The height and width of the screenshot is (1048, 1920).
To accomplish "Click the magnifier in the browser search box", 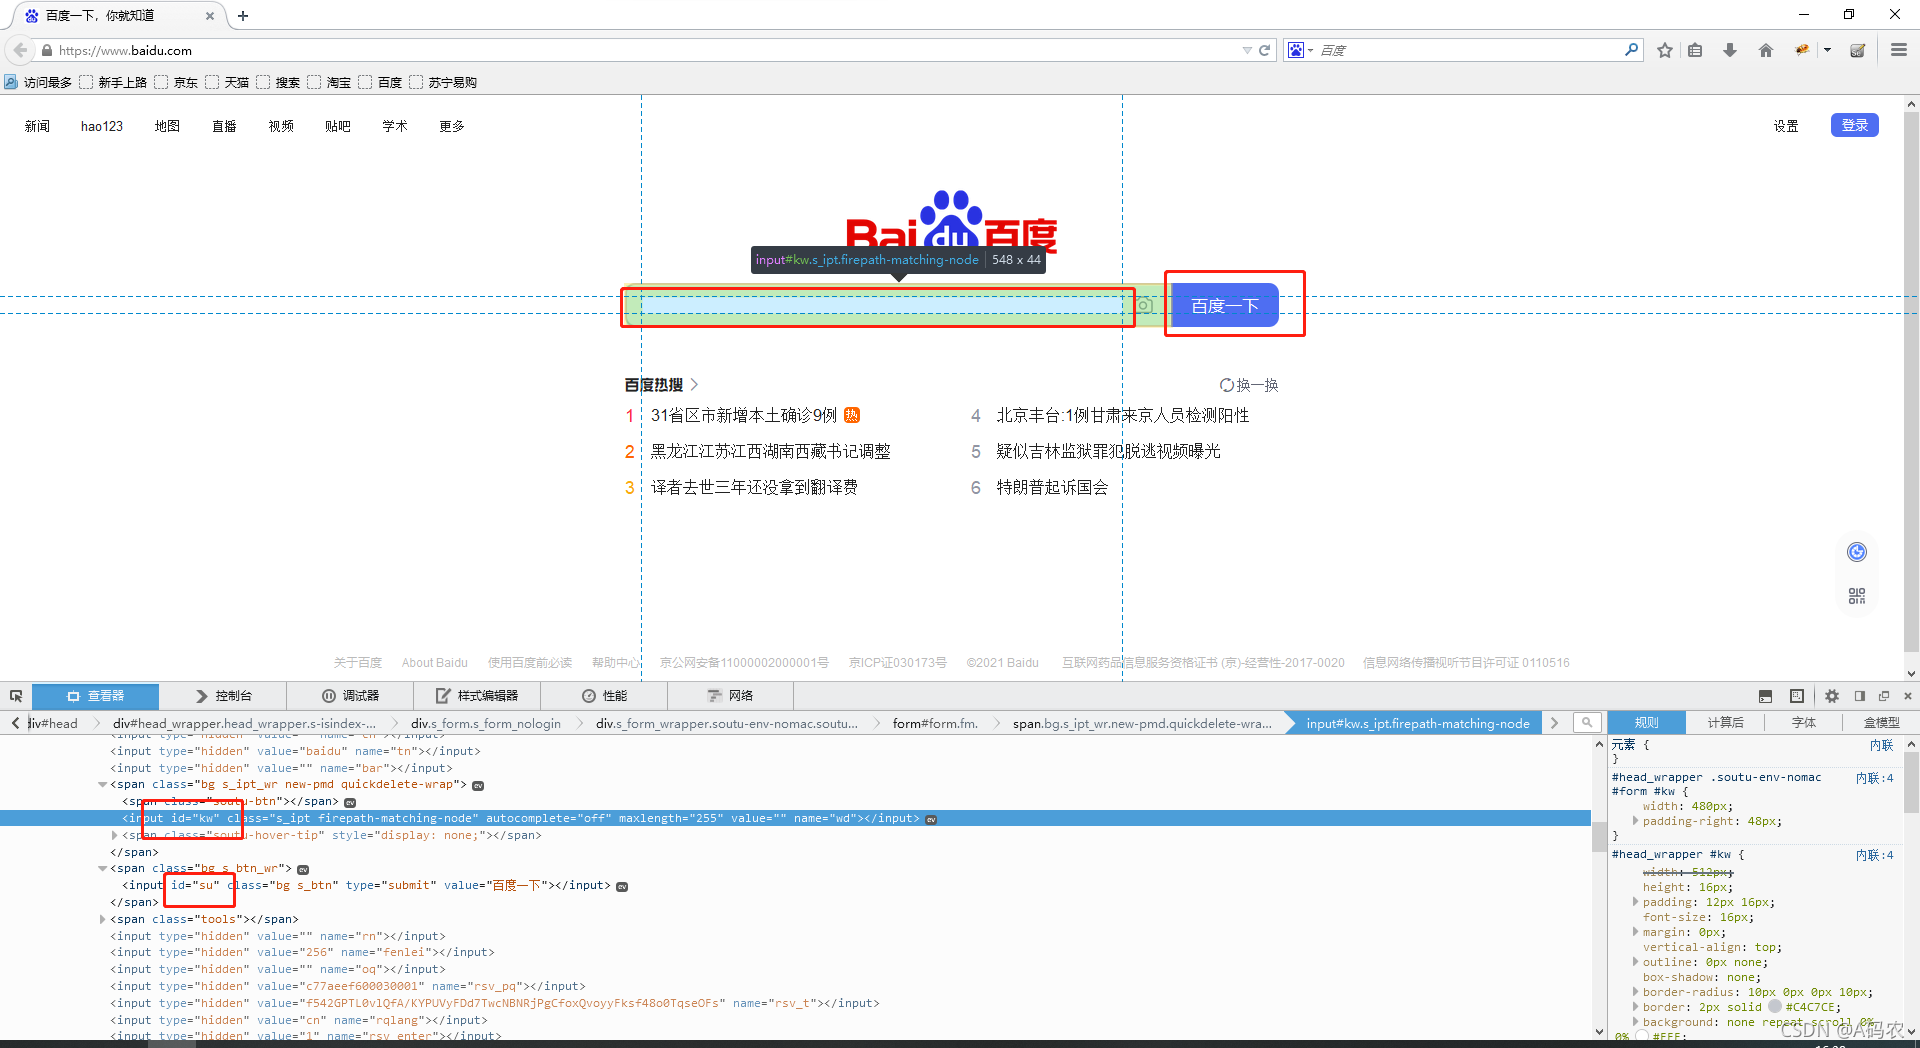I will pyautogui.click(x=1631, y=49).
